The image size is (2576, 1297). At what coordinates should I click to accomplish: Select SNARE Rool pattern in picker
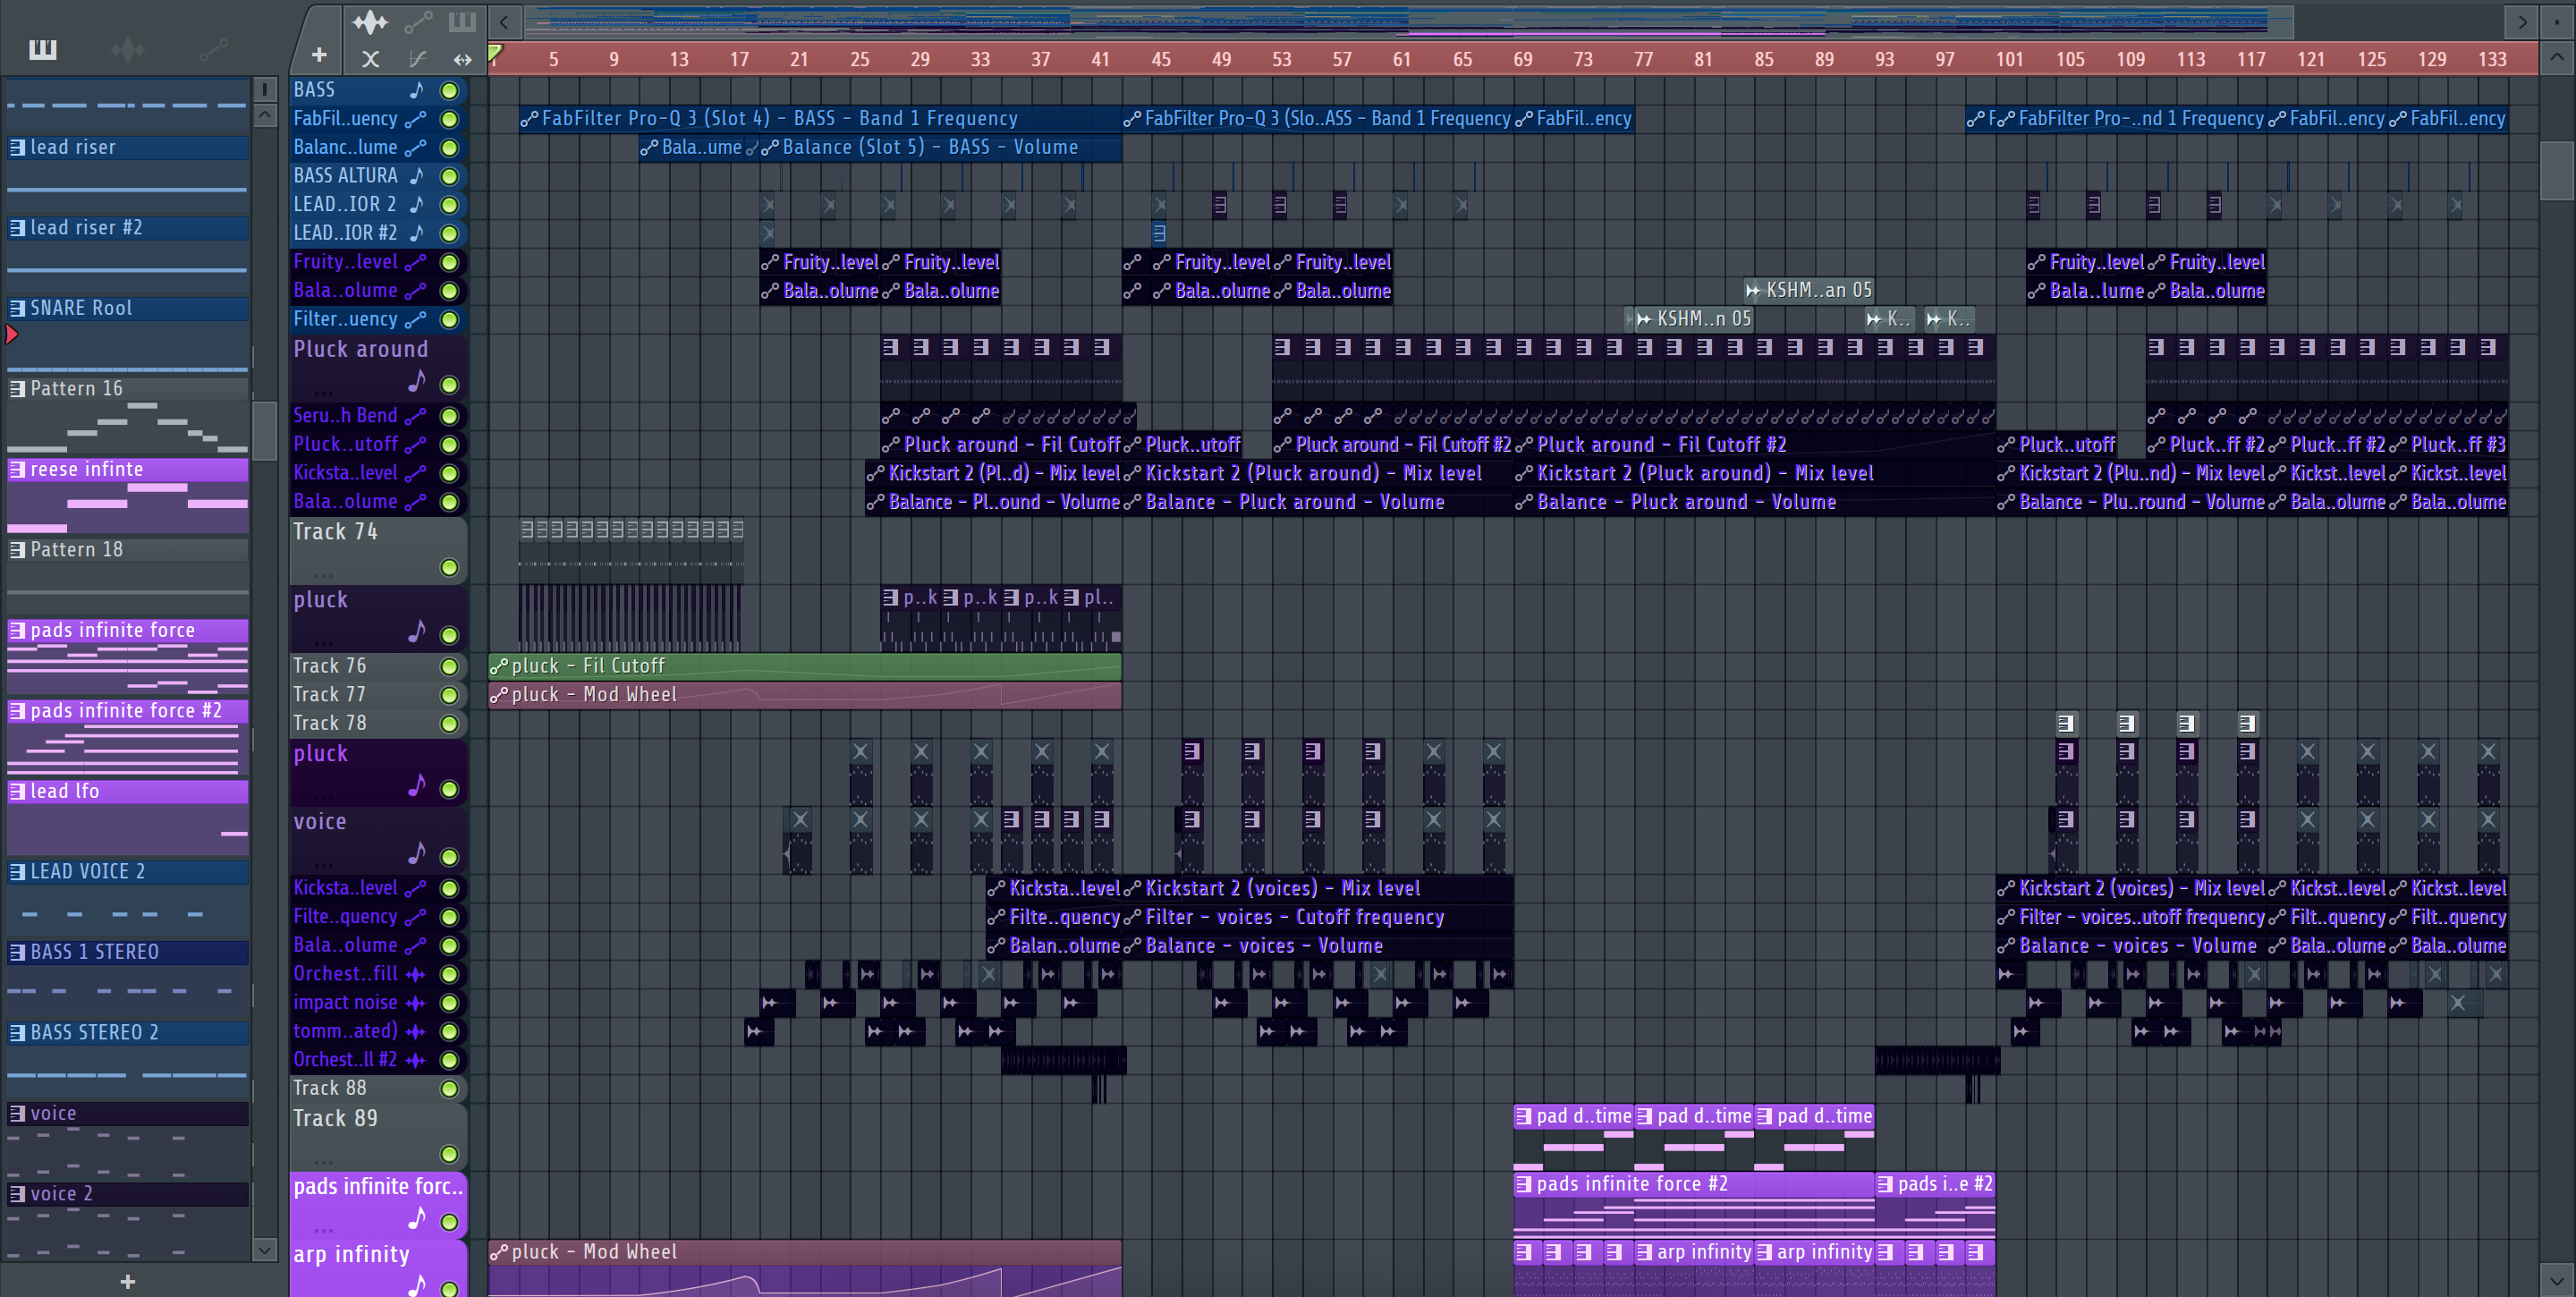click(128, 308)
